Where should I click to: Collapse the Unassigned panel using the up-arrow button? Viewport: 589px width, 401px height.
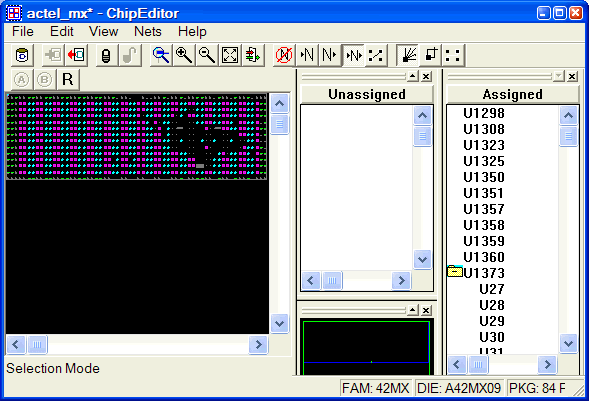pyautogui.click(x=413, y=77)
